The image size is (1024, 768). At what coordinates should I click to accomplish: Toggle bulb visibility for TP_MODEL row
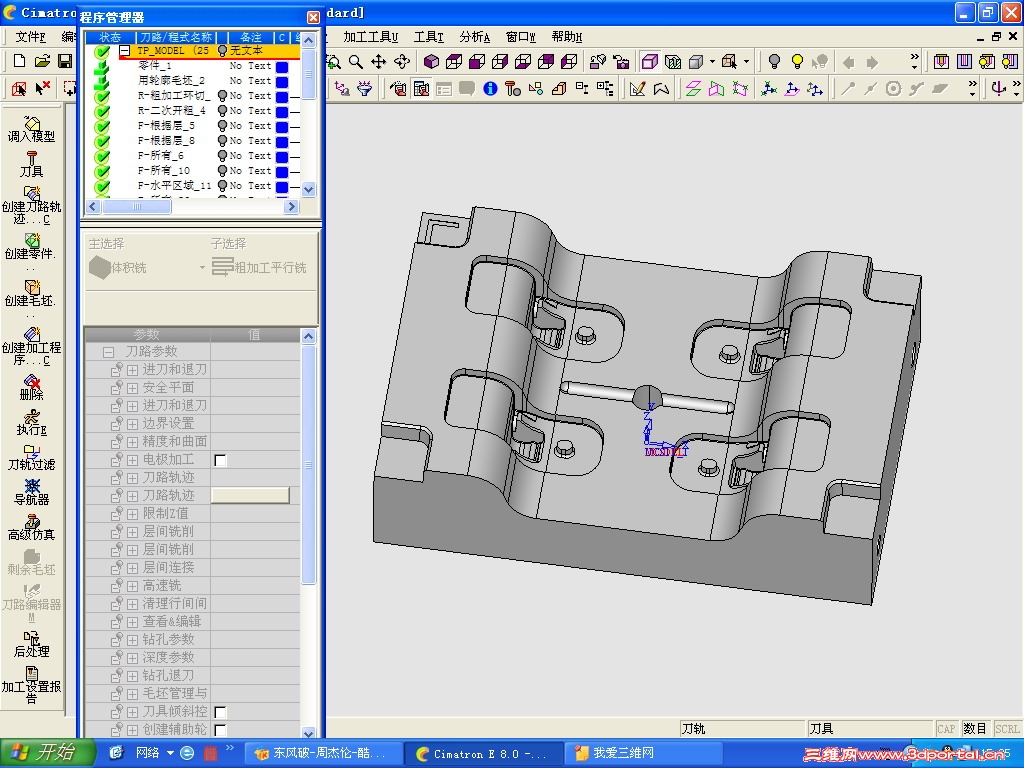[x=222, y=50]
